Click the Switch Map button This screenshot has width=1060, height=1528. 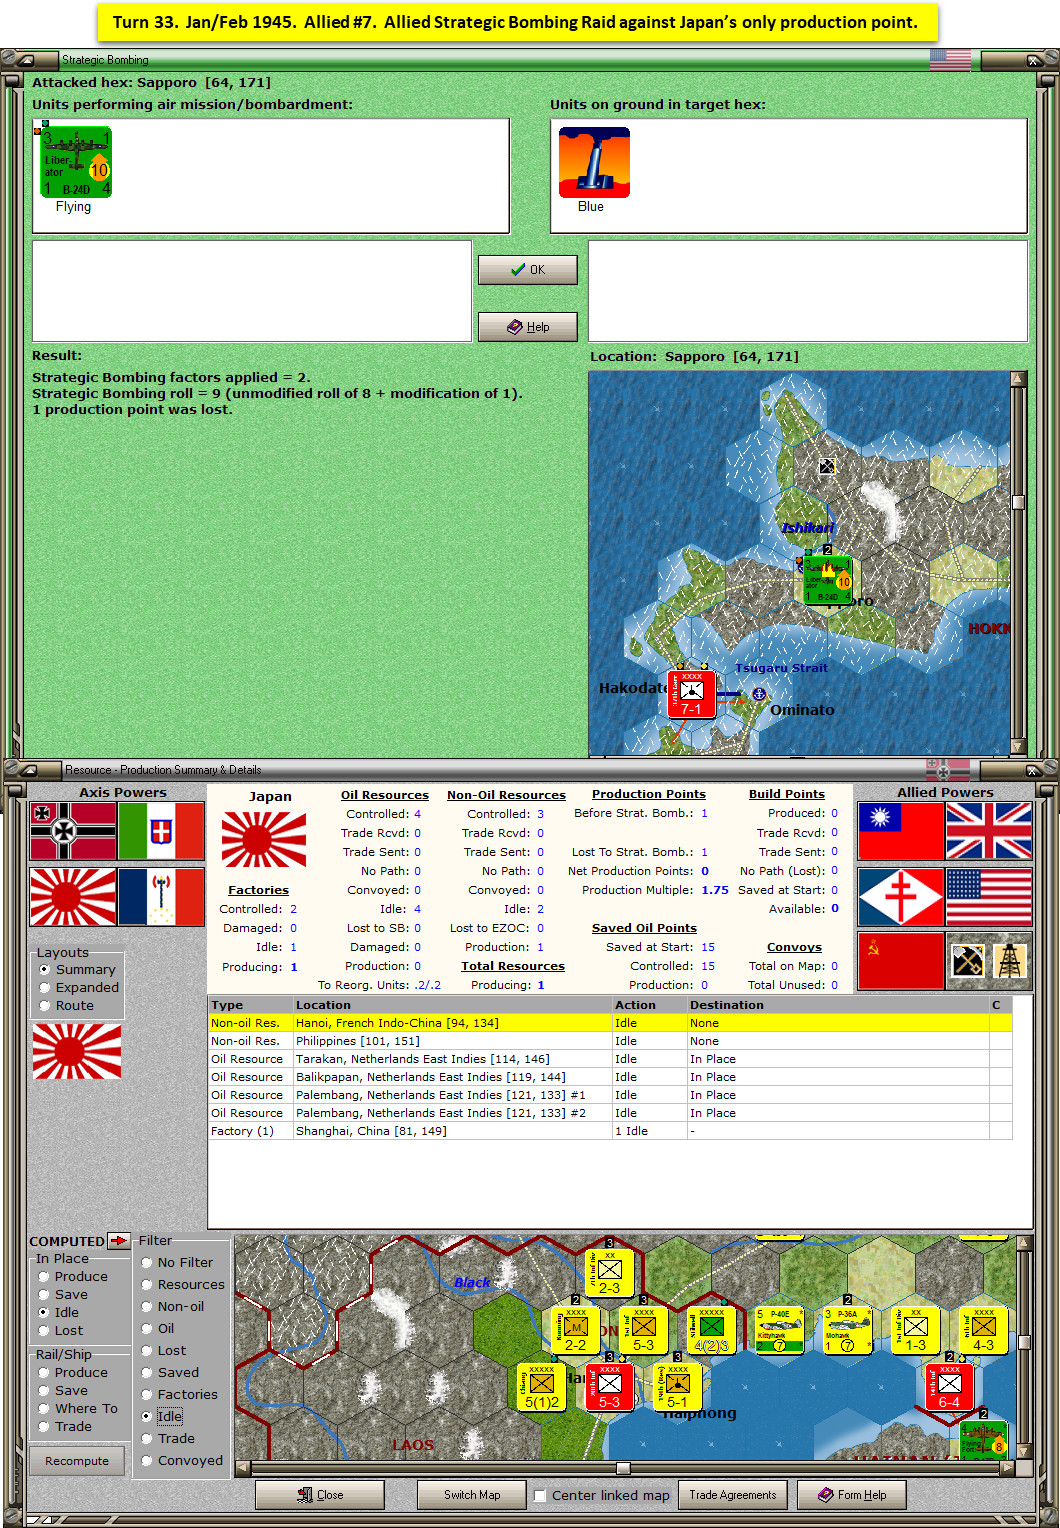pyautogui.click(x=471, y=1494)
